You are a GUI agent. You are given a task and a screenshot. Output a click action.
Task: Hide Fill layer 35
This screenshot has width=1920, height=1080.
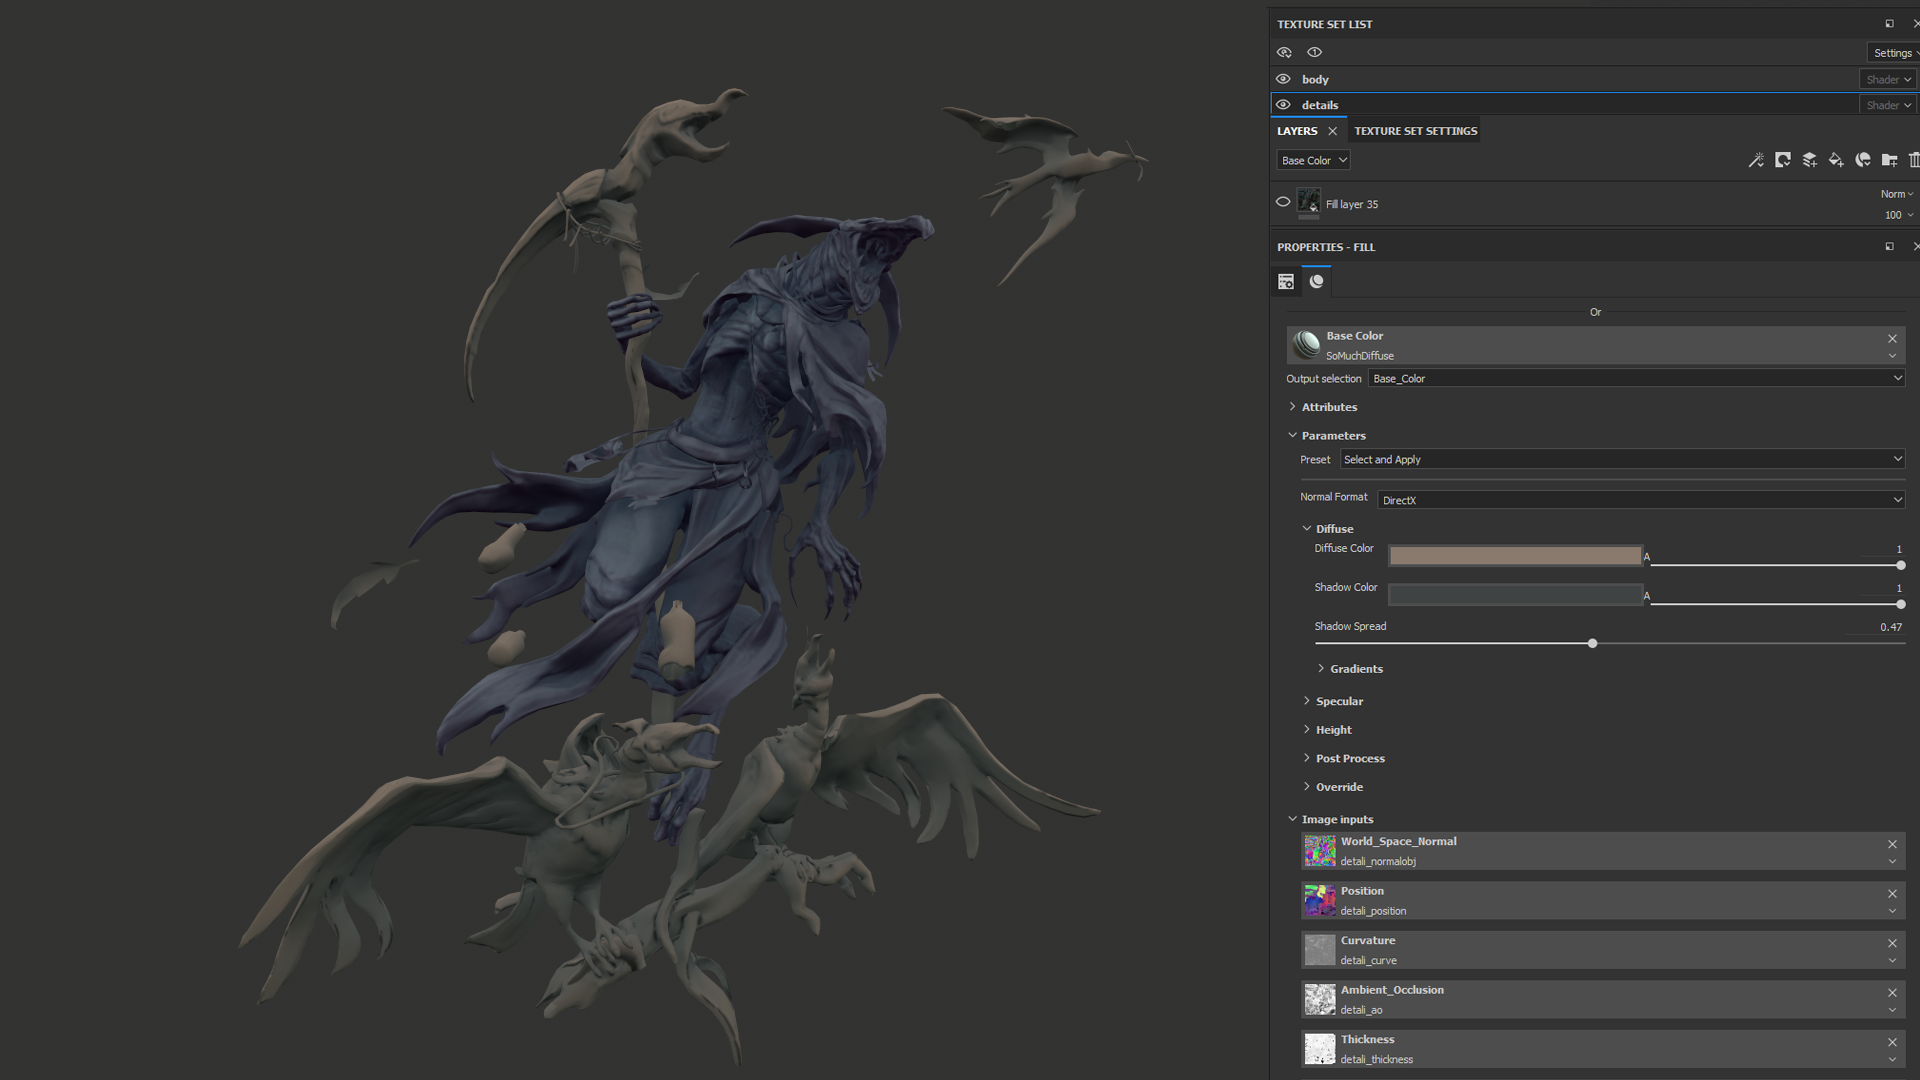coord(1283,202)
